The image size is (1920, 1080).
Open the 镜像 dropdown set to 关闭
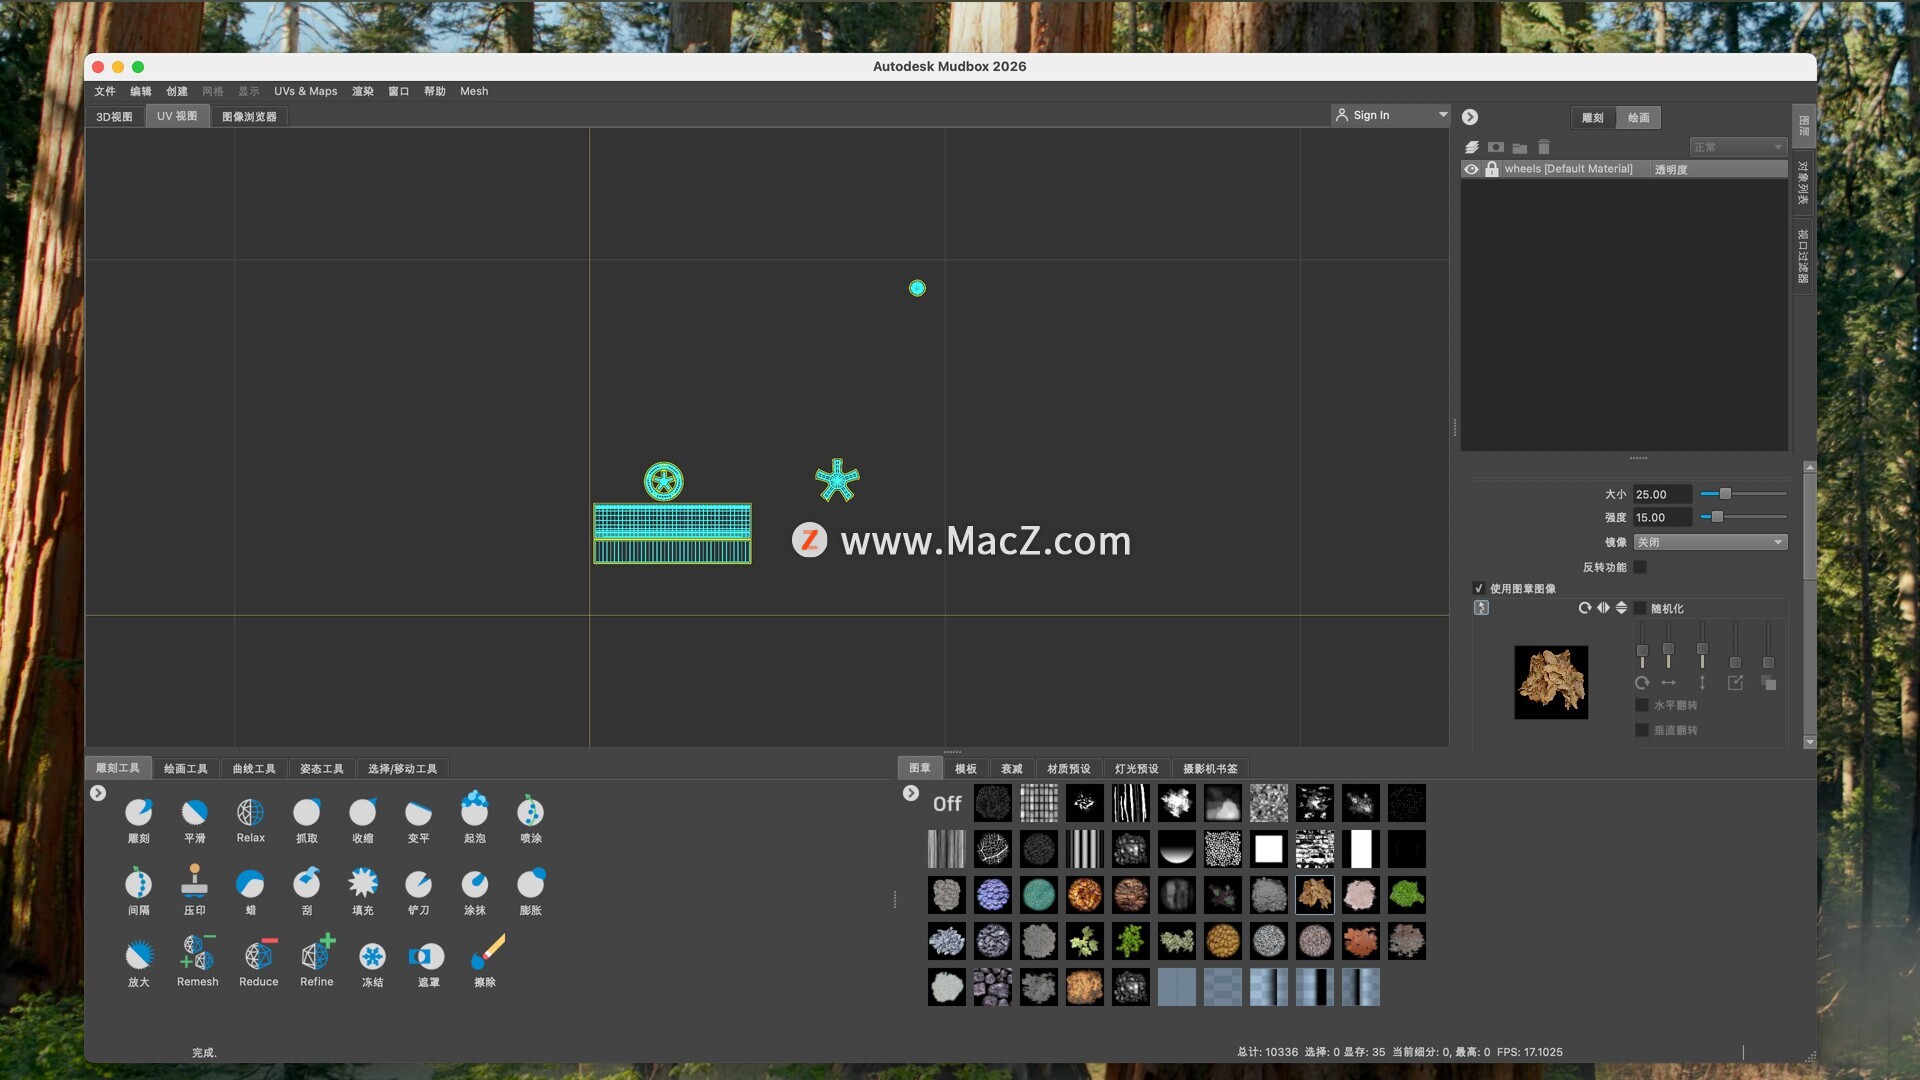[x=1710, y=542]
